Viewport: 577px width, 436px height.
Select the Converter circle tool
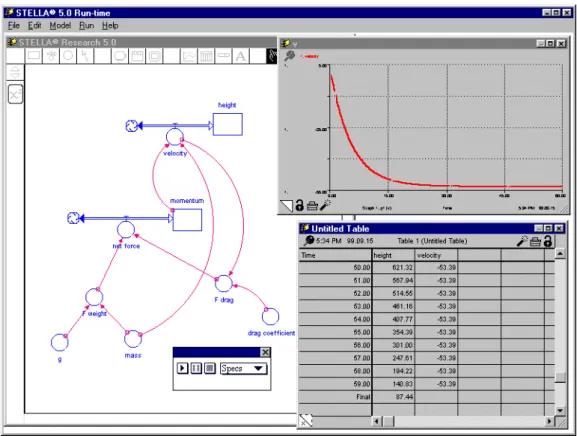click(x=68, y=56)
